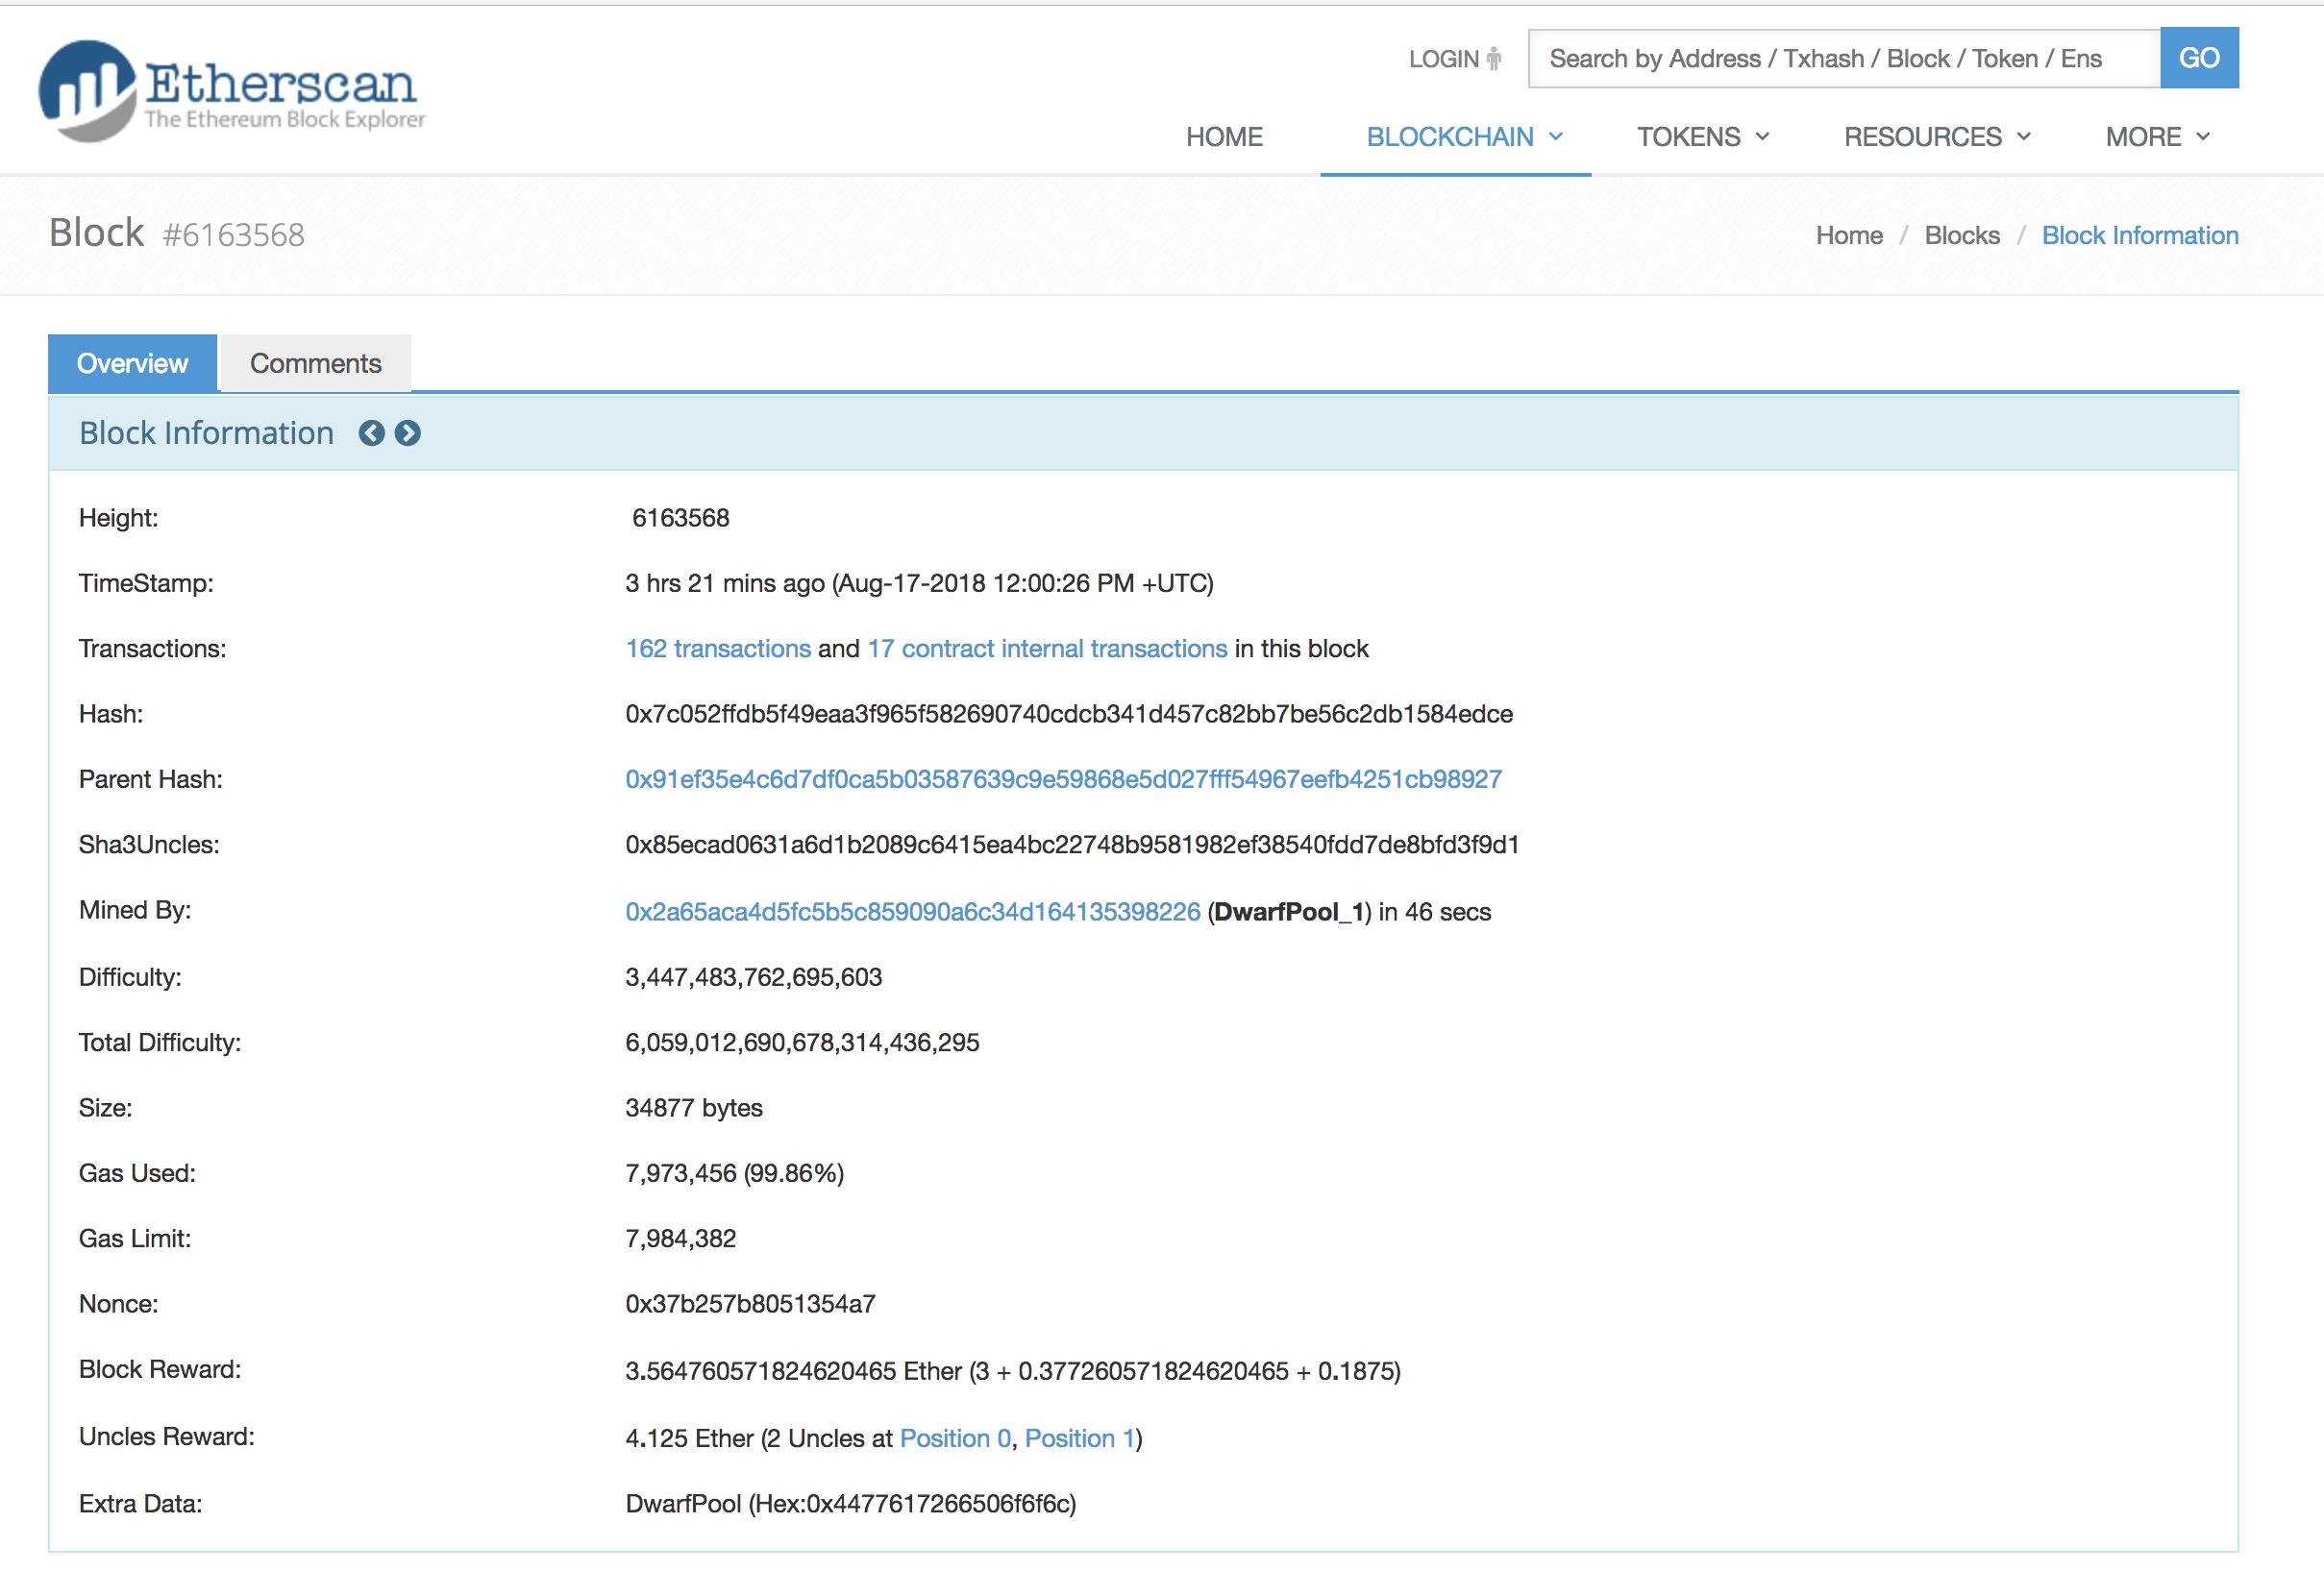
Task: Go to next block arrow icon
Action: 408,433
